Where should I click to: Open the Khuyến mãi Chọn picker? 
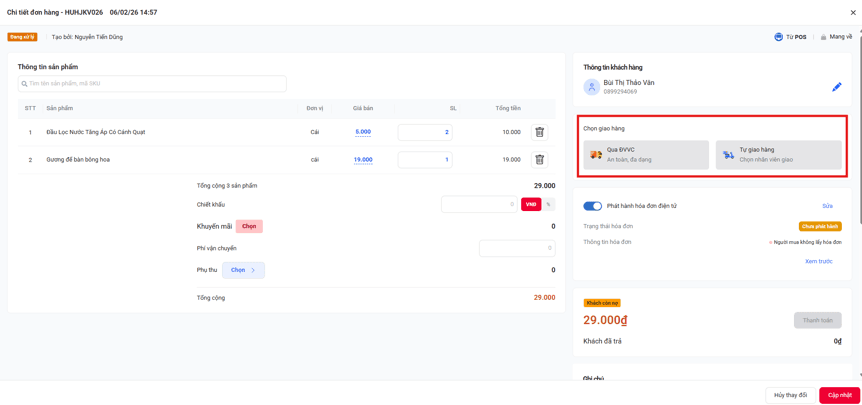[249, 226]
